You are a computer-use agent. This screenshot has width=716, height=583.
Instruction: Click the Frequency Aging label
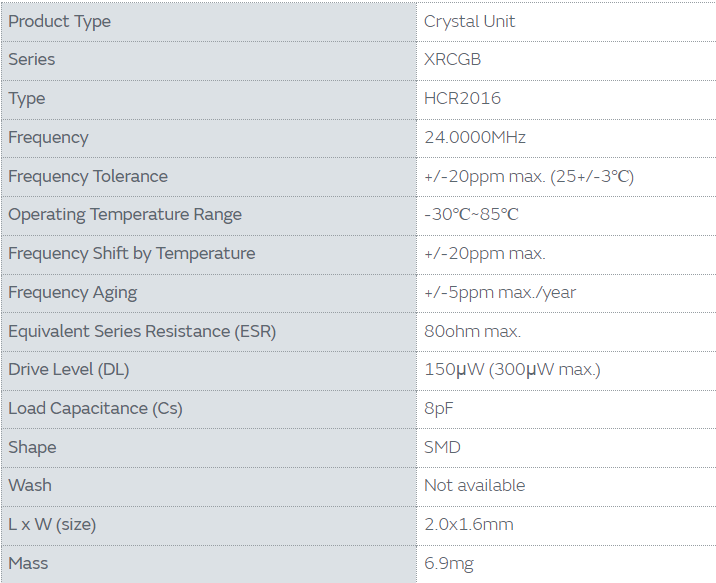point(72,292)
